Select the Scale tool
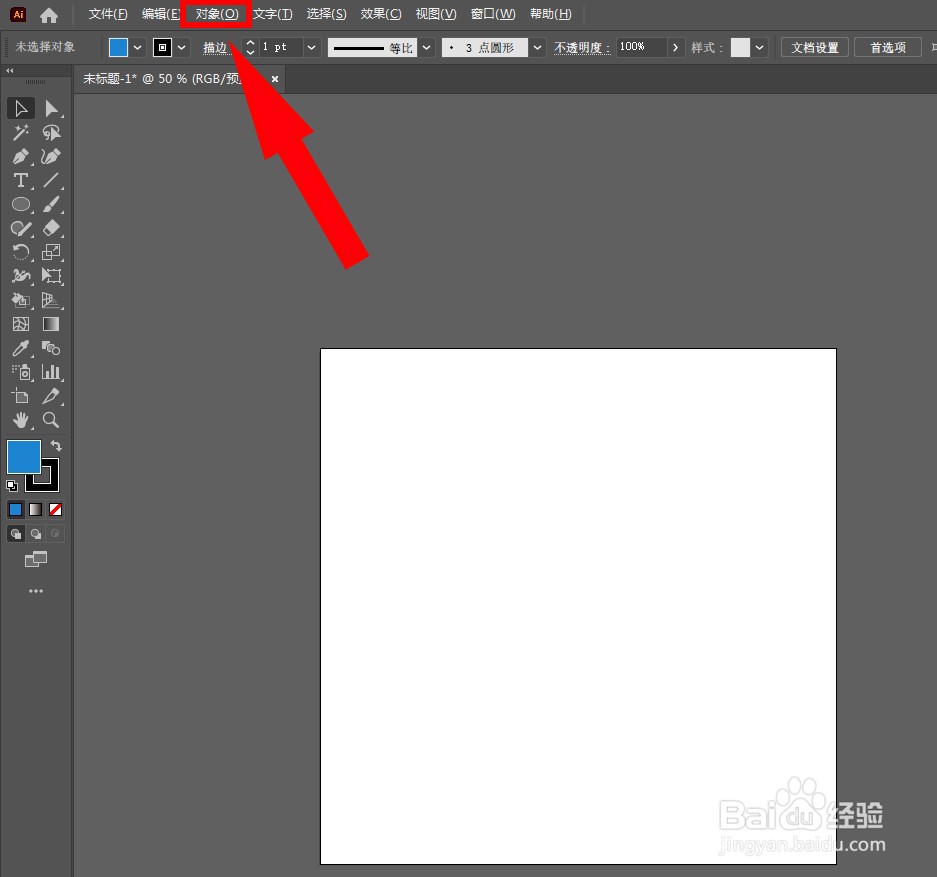 click(51, 252)
